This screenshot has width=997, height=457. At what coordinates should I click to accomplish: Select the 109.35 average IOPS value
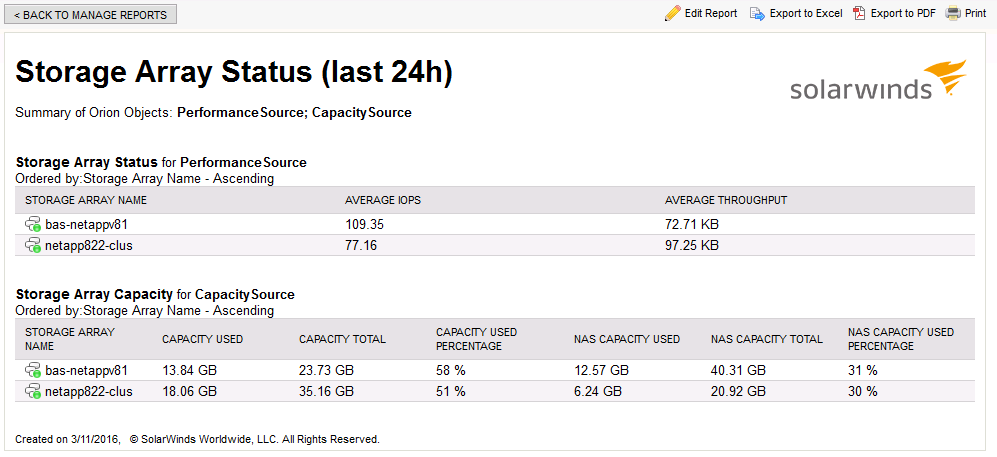tap(364, 224)
